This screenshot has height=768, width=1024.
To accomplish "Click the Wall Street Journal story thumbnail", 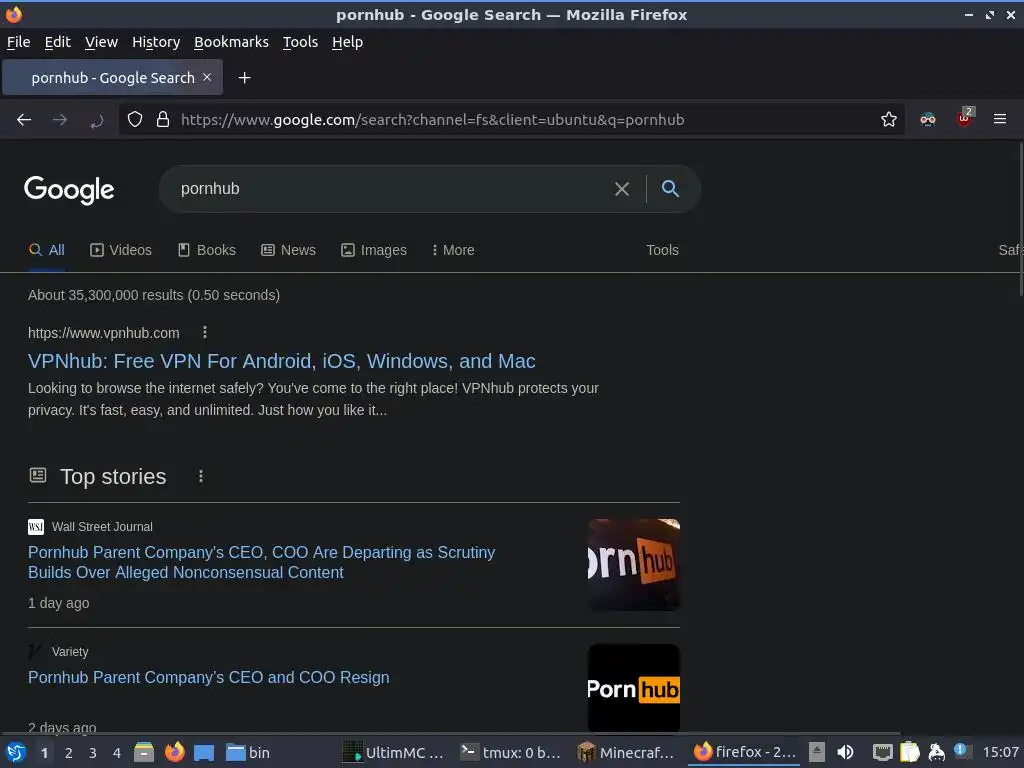I will point(633,565).
